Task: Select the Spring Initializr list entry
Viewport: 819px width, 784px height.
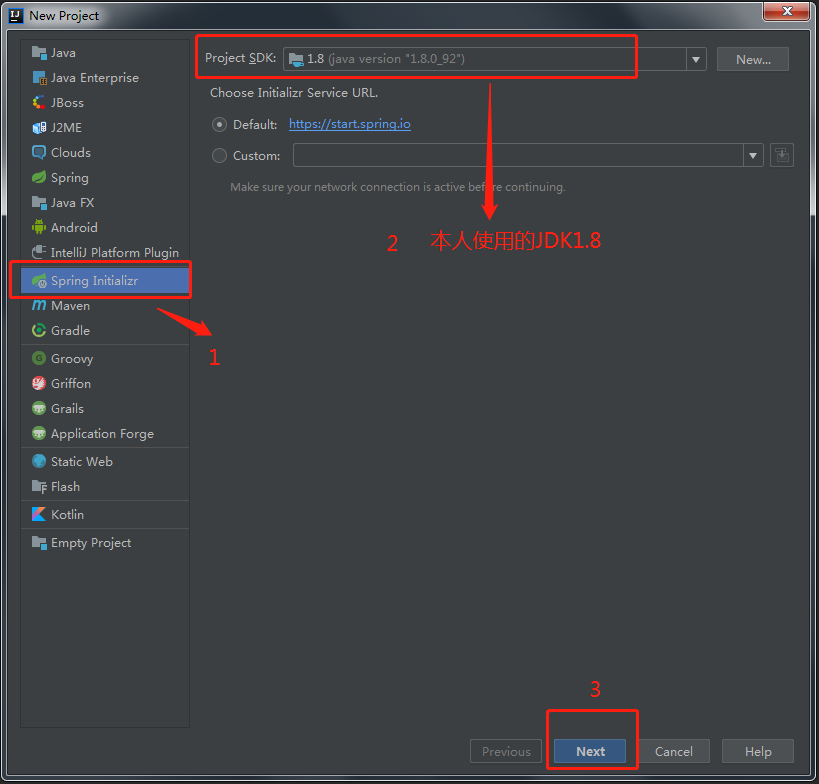Action: 105,281
